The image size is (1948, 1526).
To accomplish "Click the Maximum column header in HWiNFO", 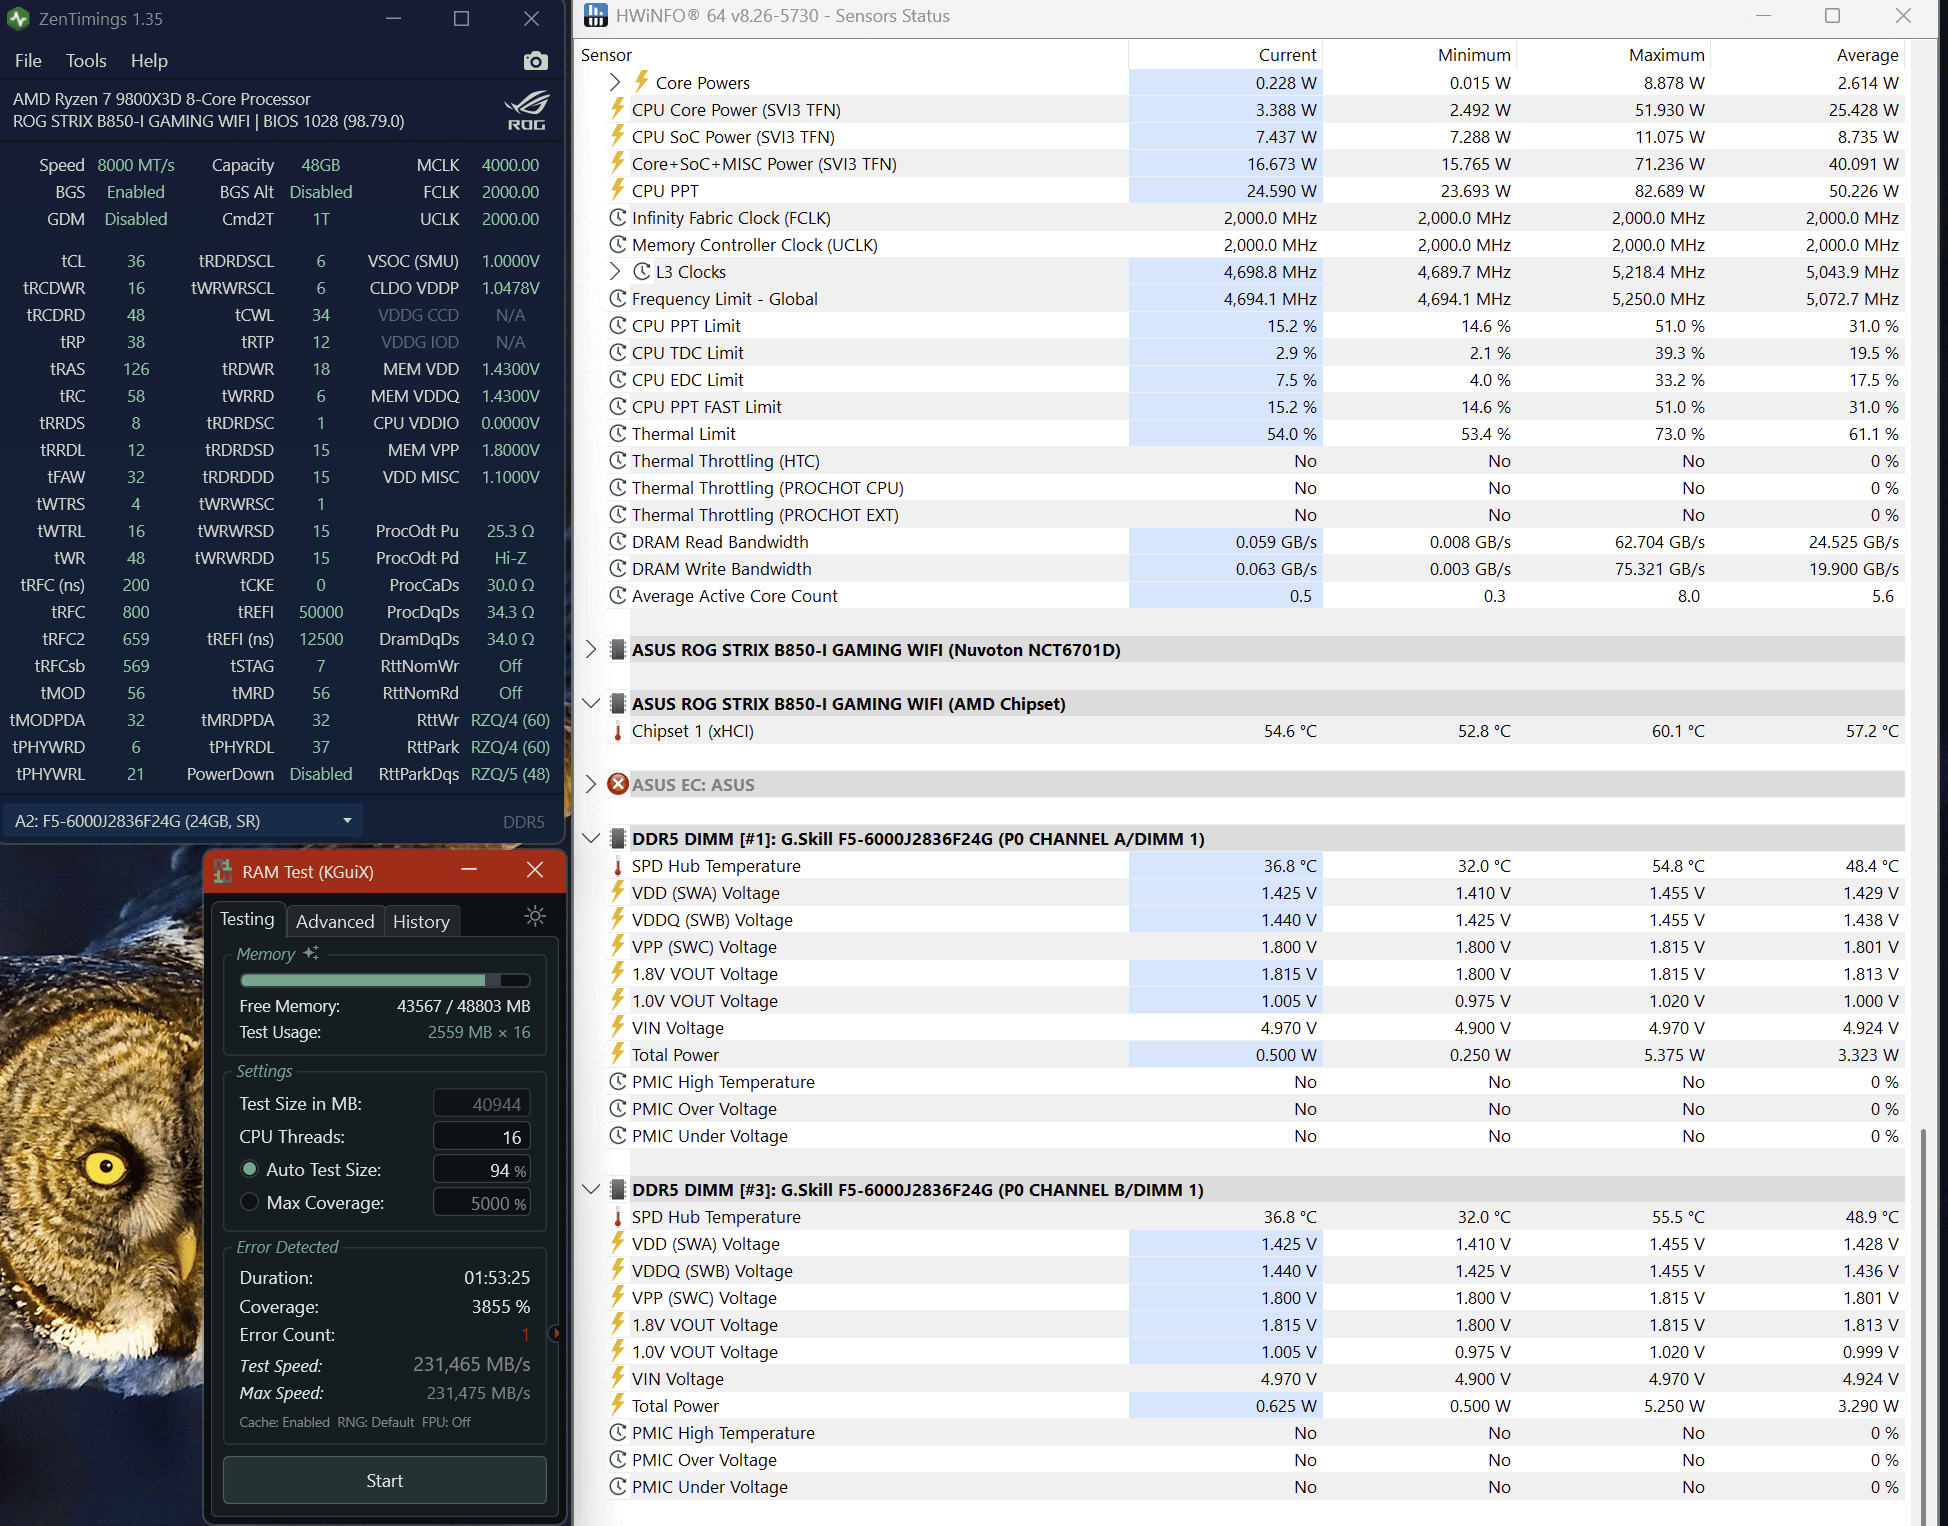I will [1614, 55].
